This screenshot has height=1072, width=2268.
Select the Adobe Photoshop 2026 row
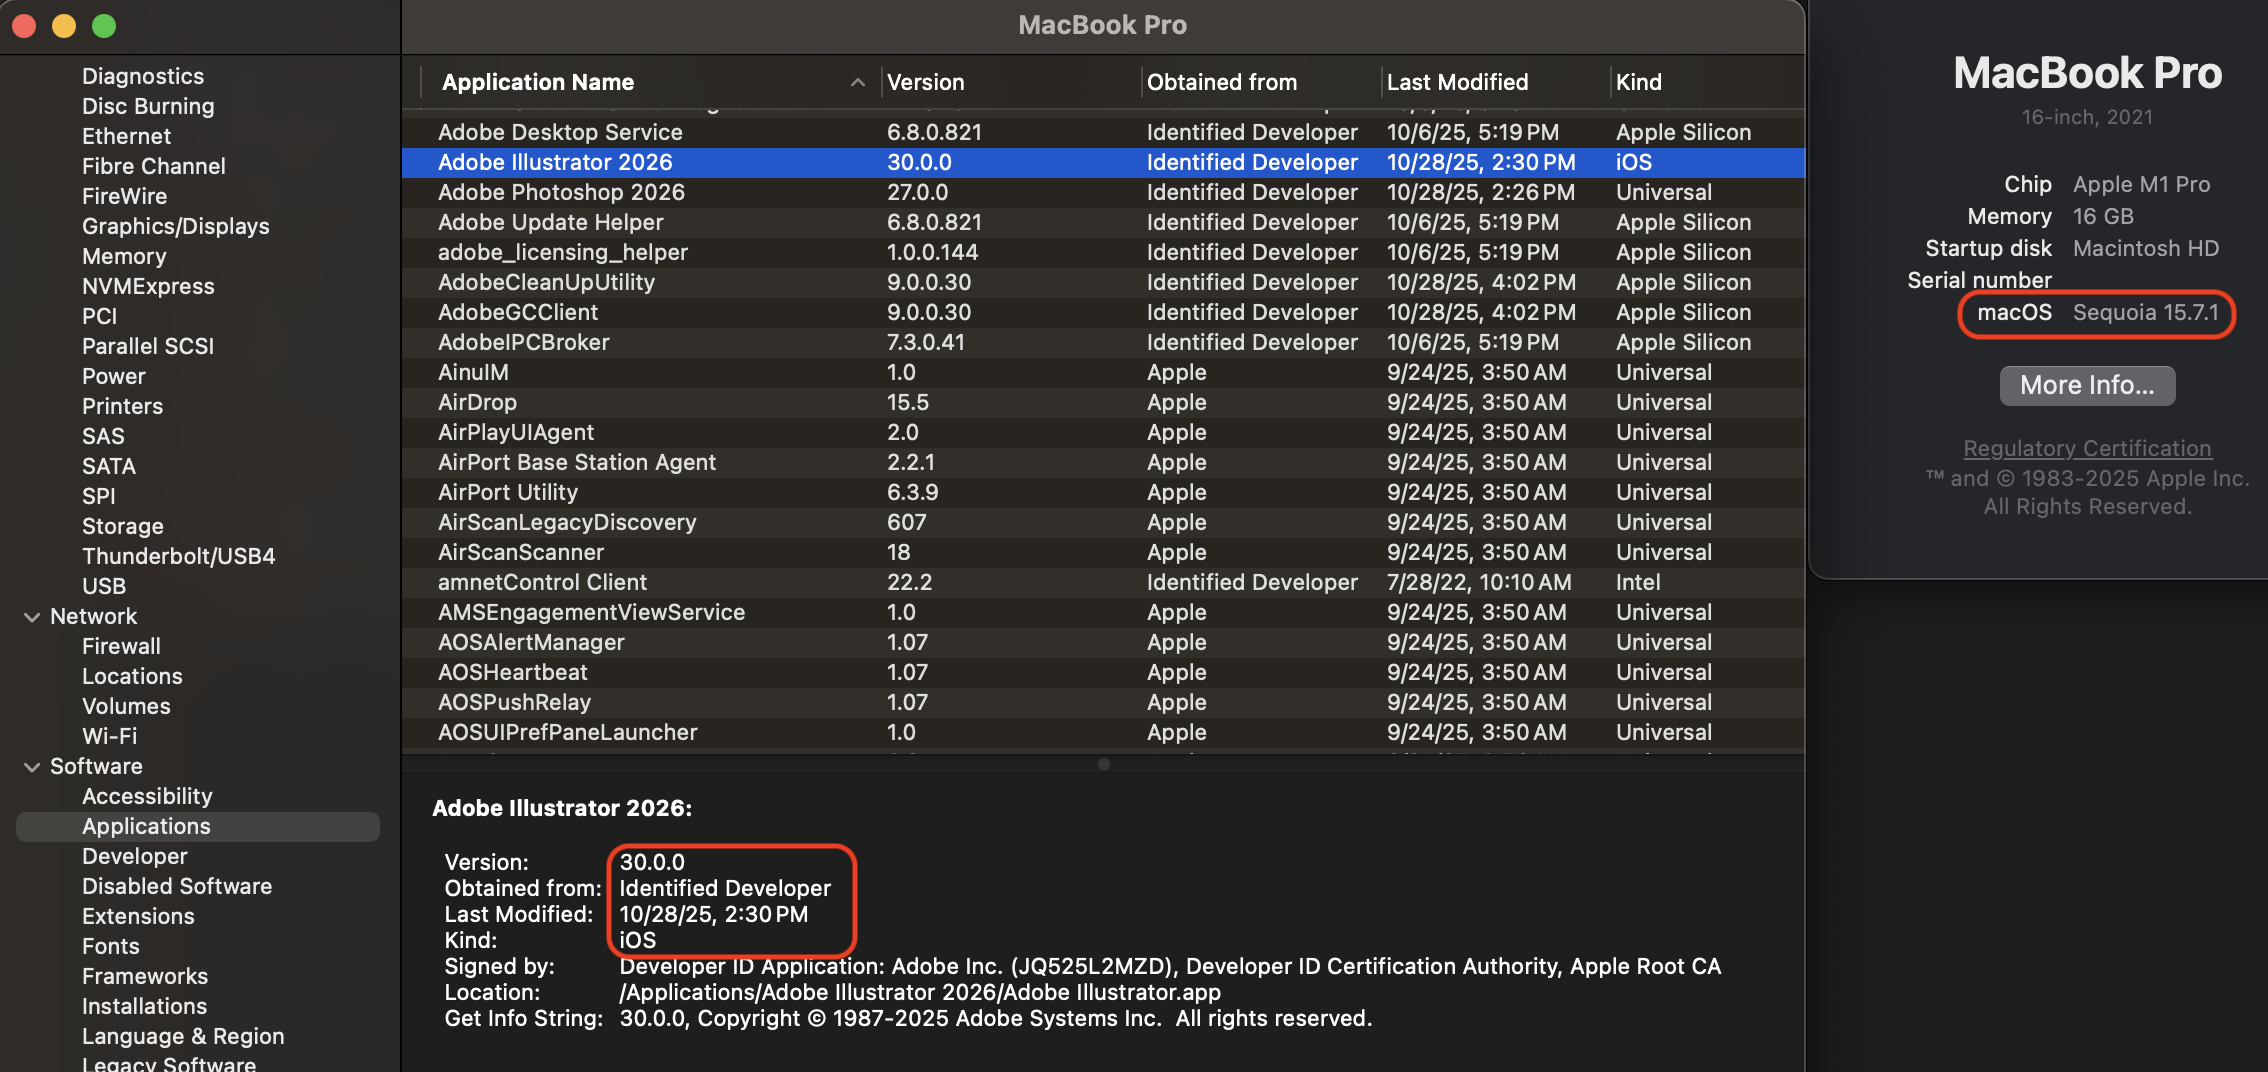pos(561,192)
